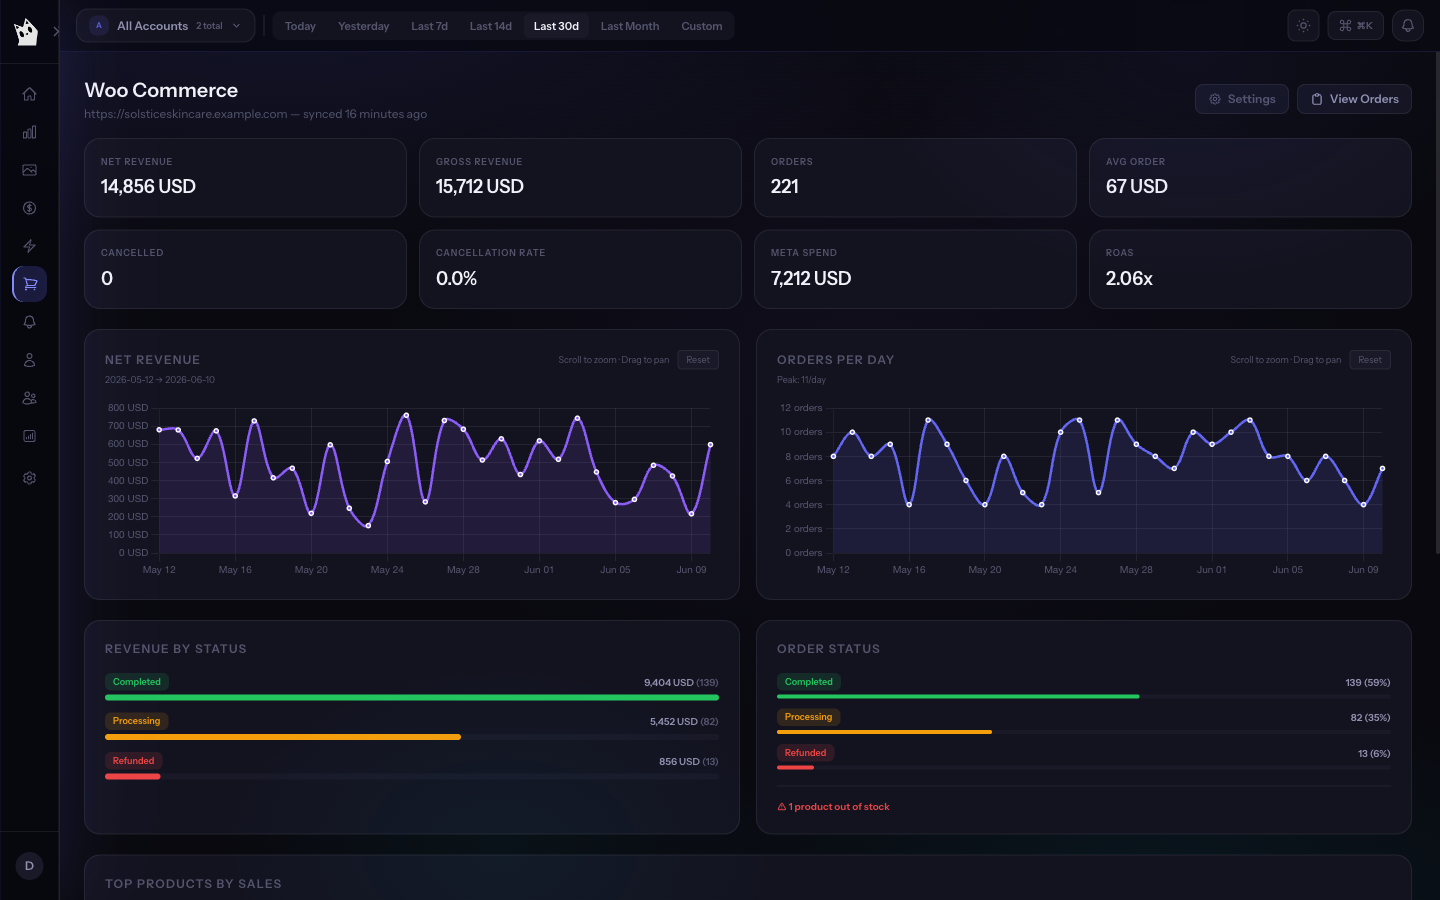This screenshot has height=900, width=1440.
Task: Click the 2026-05-12 → 2026-06-10 date range text
Action: 160,380
